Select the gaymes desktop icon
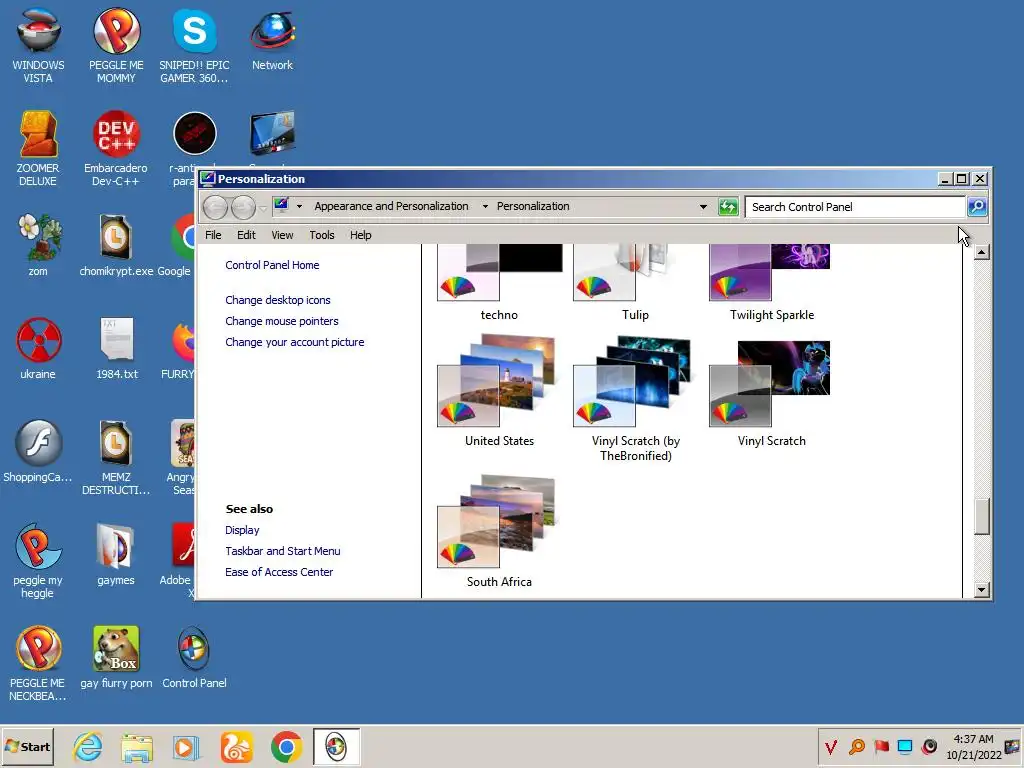Image resolution: width=1024 pixels, height=768 pixels. coord(116,555)
